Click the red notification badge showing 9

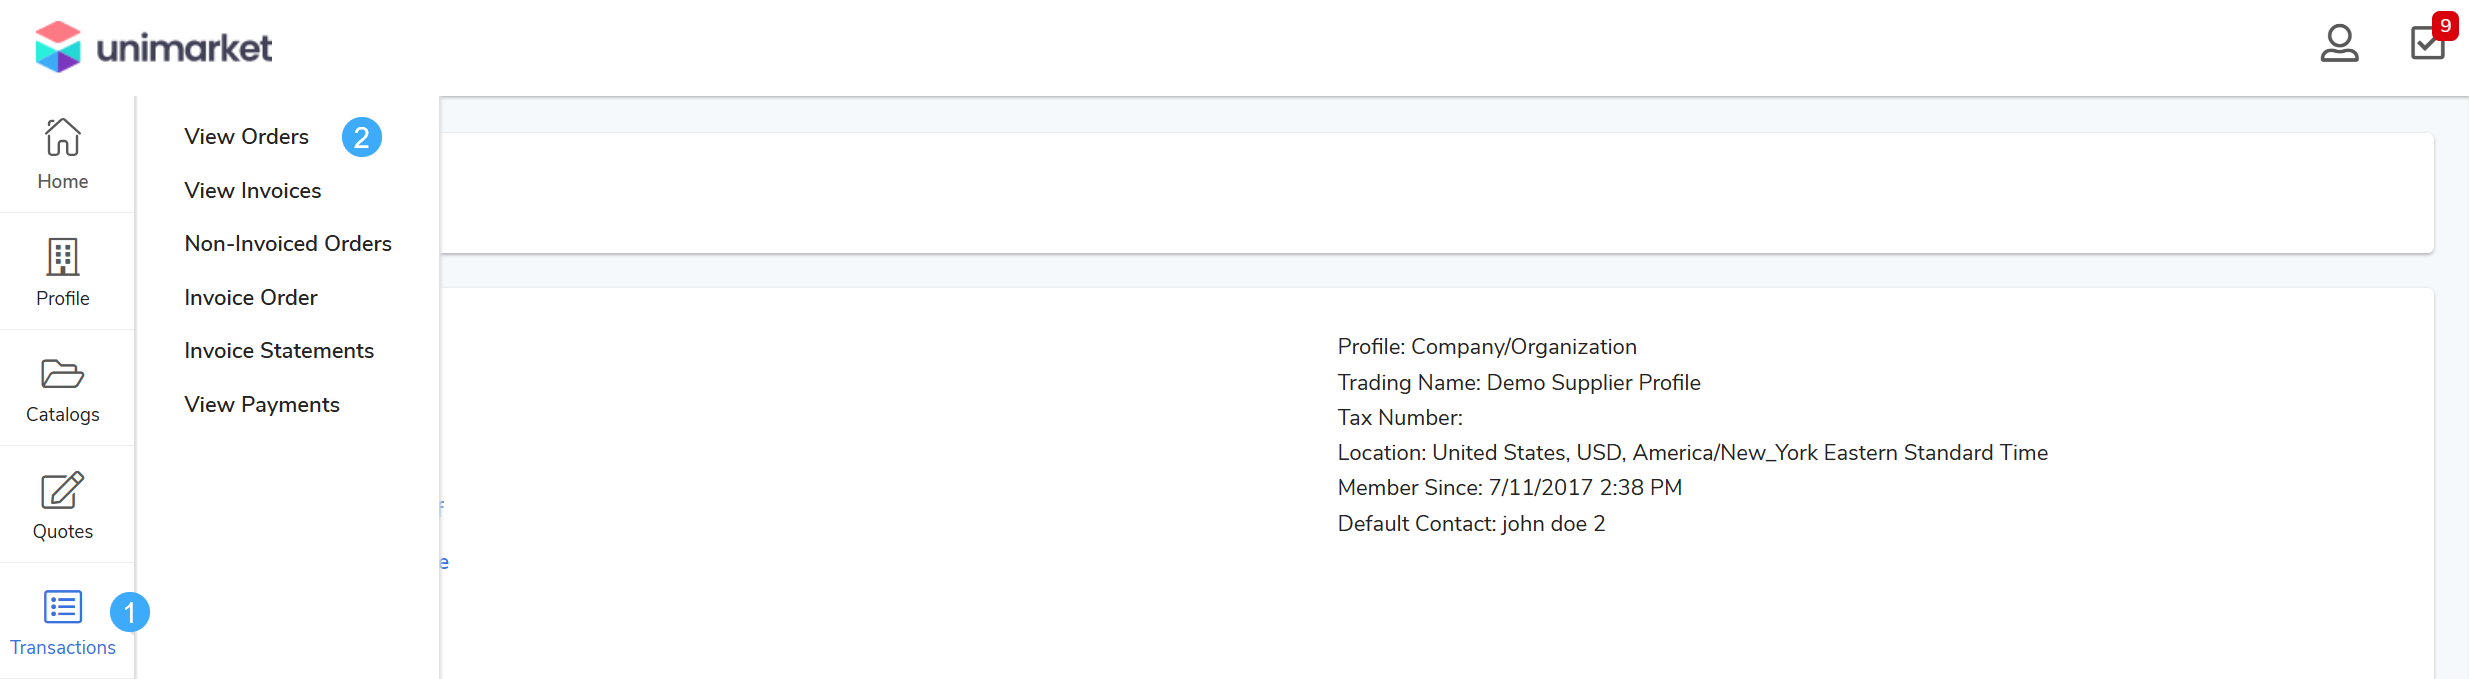(x=2445, y=25)
